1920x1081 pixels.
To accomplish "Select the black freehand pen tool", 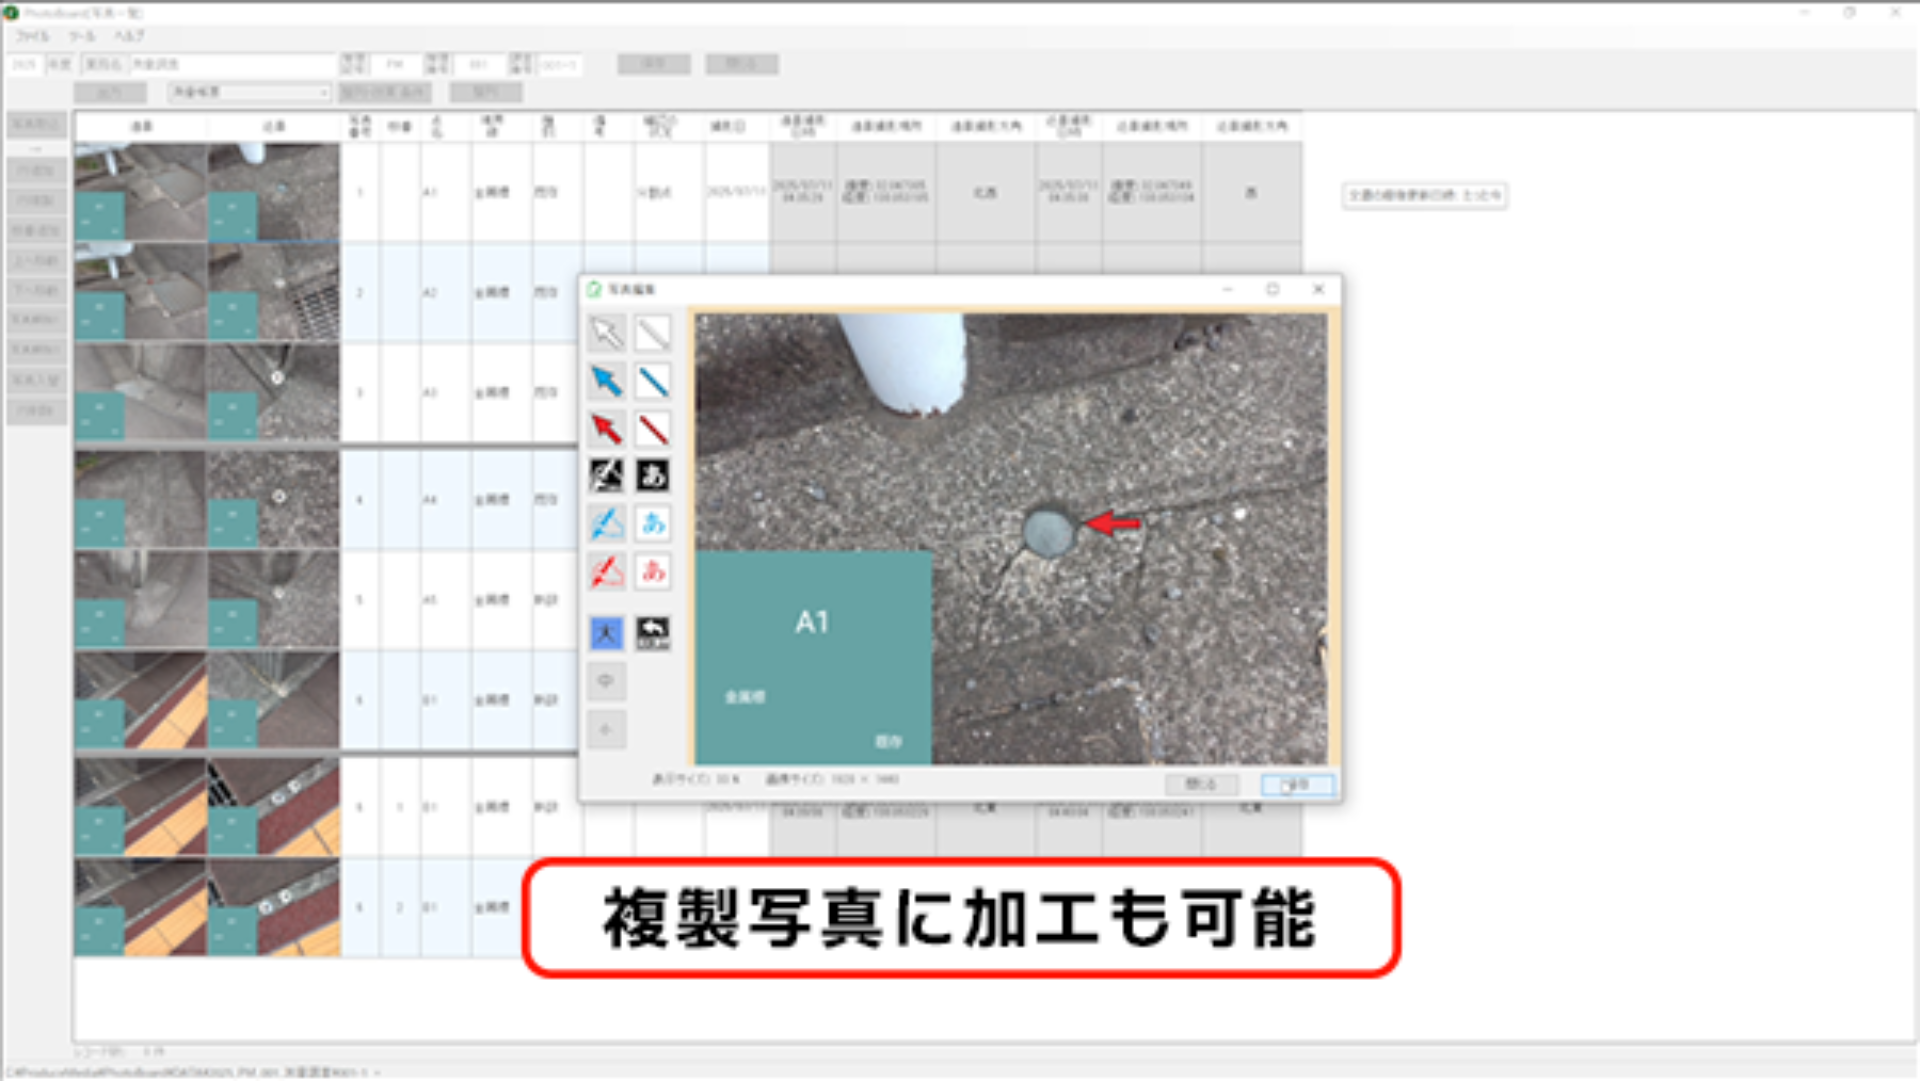I will click(606, 476).
